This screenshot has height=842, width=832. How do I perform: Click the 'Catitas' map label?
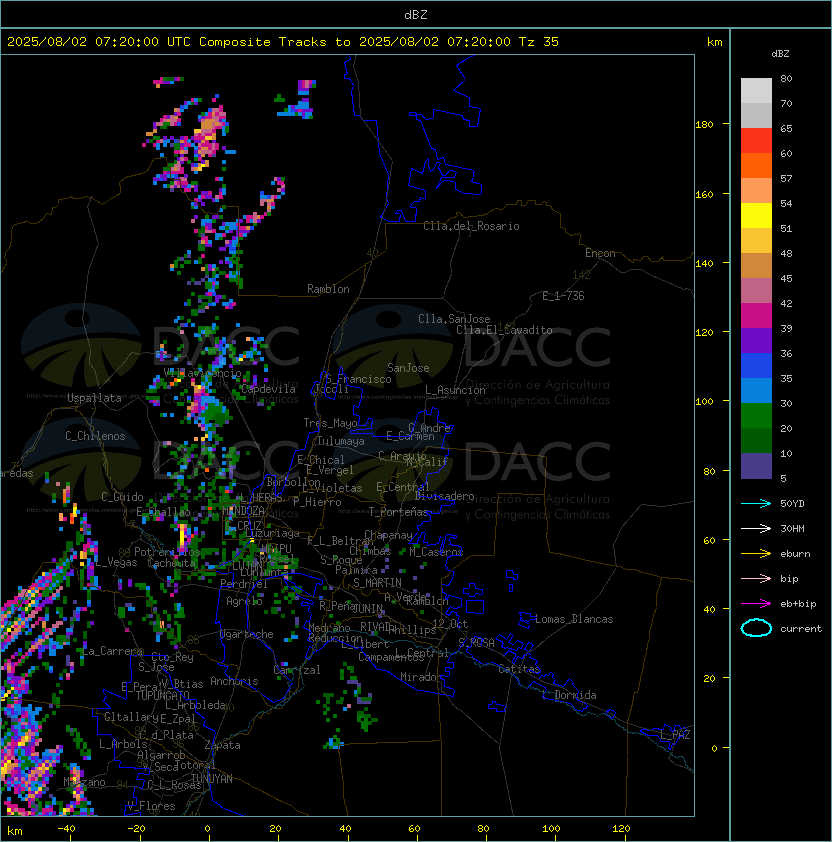click(519, 669)
